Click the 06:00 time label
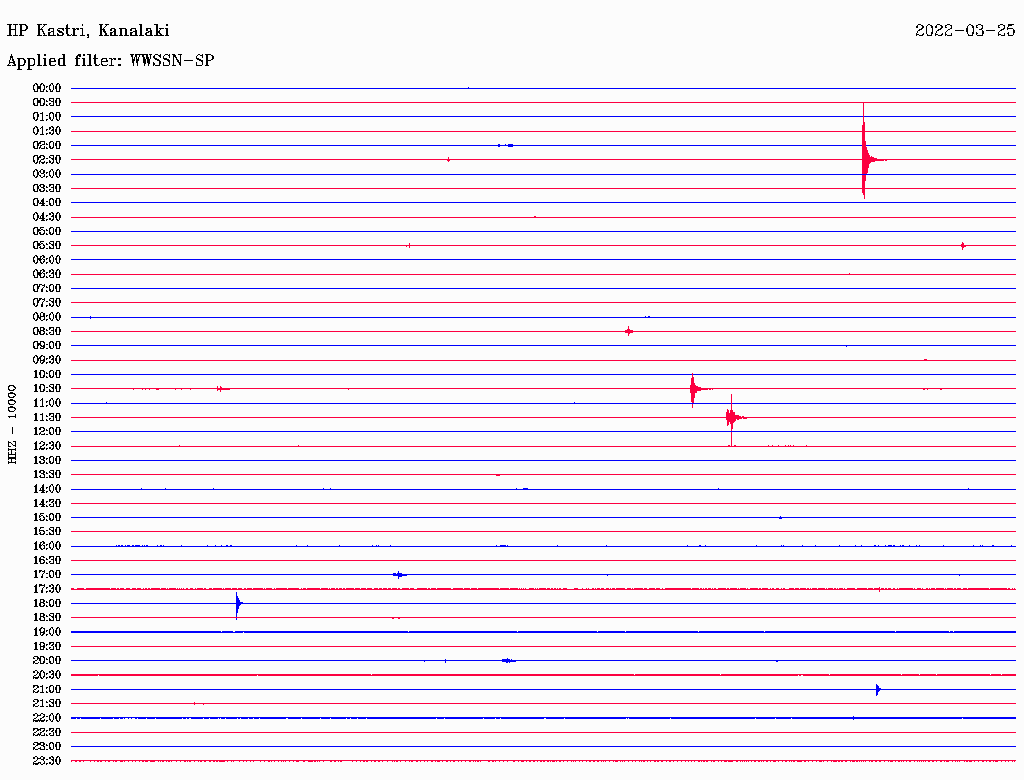Screen dimensions: 1024x780 click(47, 260)
